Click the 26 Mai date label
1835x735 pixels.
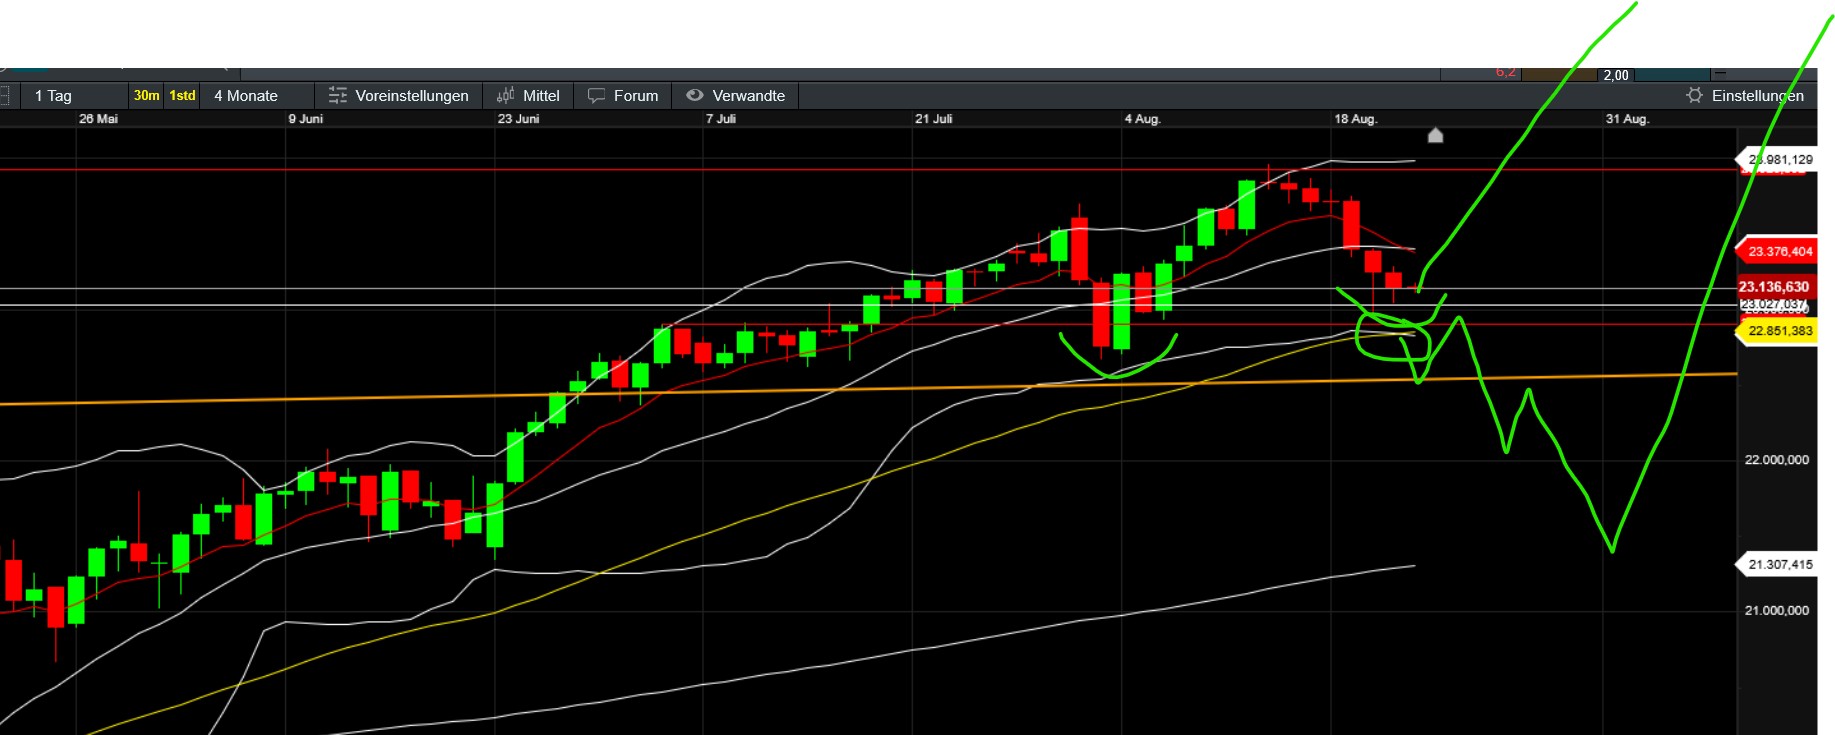[98, 119]
